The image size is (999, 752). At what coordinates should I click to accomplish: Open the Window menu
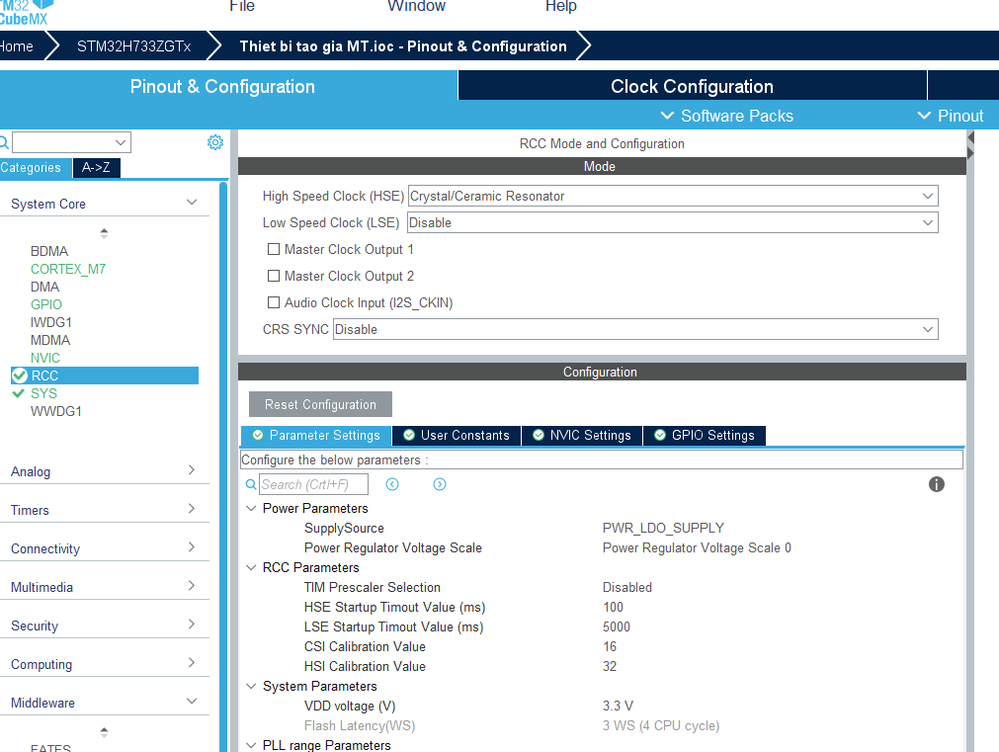(x=417, y=6)
